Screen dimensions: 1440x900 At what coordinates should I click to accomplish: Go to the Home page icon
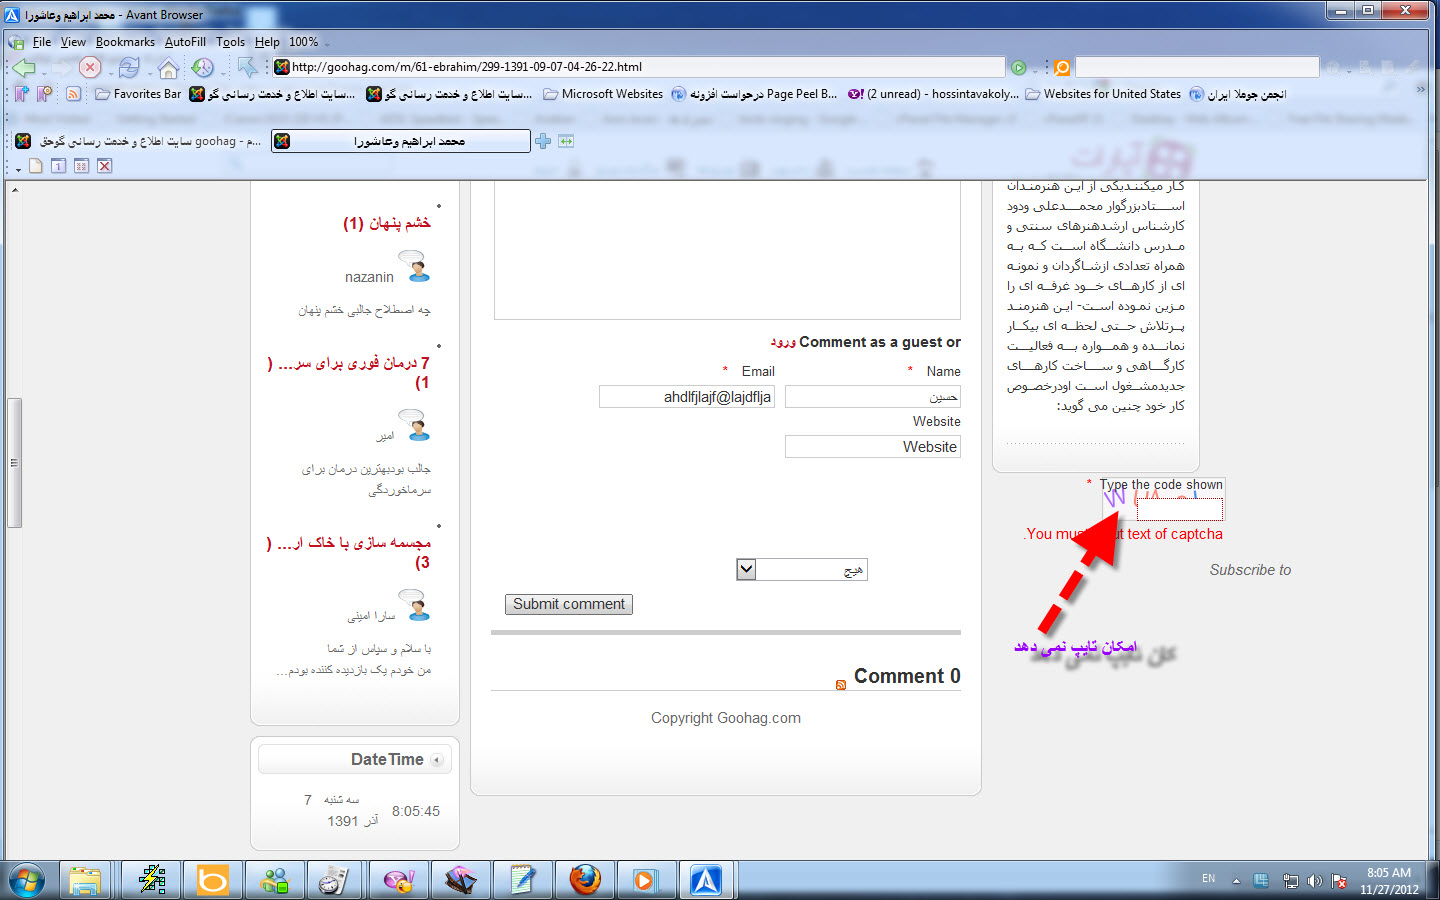pyautogui.click(x=168, y=68)
